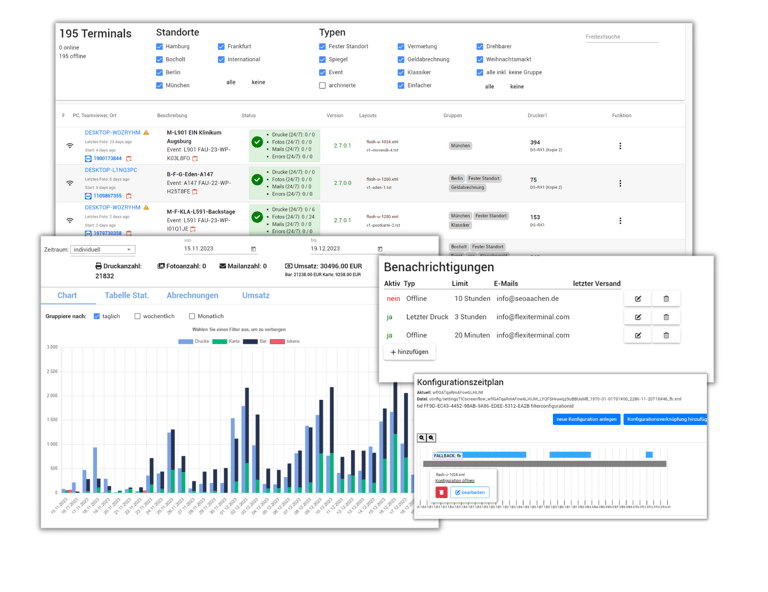Edit the Letzter Druck notification
The image size is (768, 592).
point(638,317)
